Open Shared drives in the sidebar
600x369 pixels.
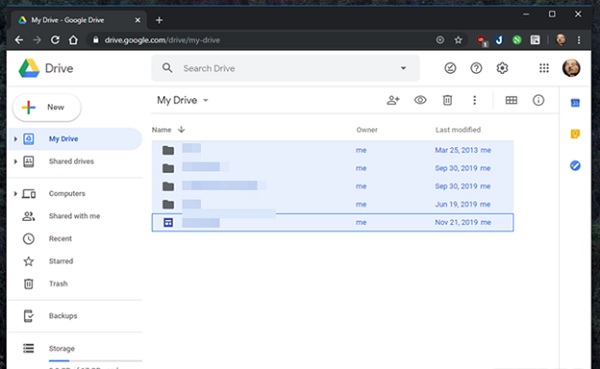coord(71,161)
